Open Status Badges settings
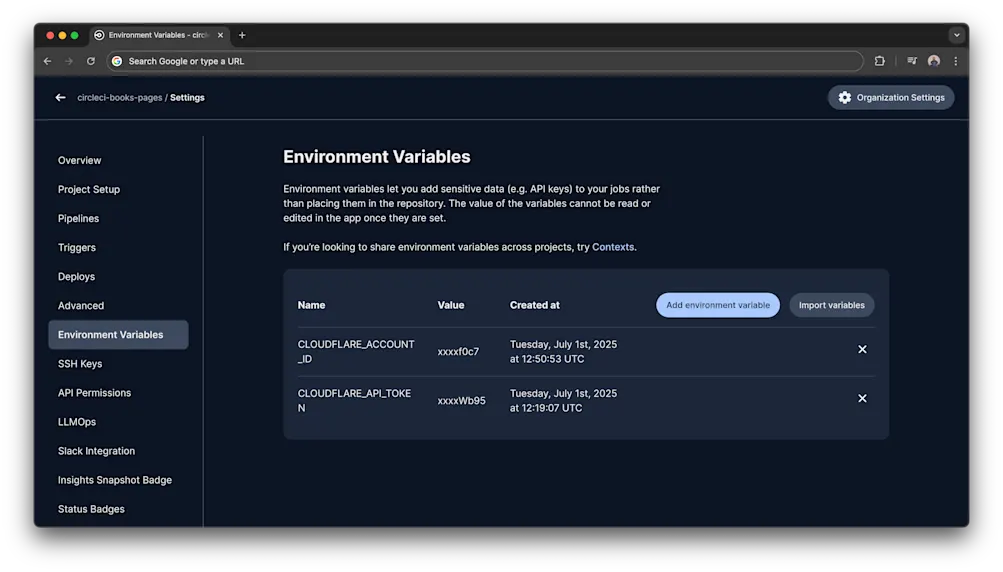1003x572 pixels. (91, 509)
